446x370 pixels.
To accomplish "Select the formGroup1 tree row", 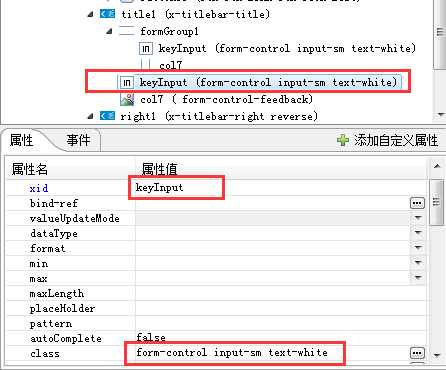I will 169,32.
